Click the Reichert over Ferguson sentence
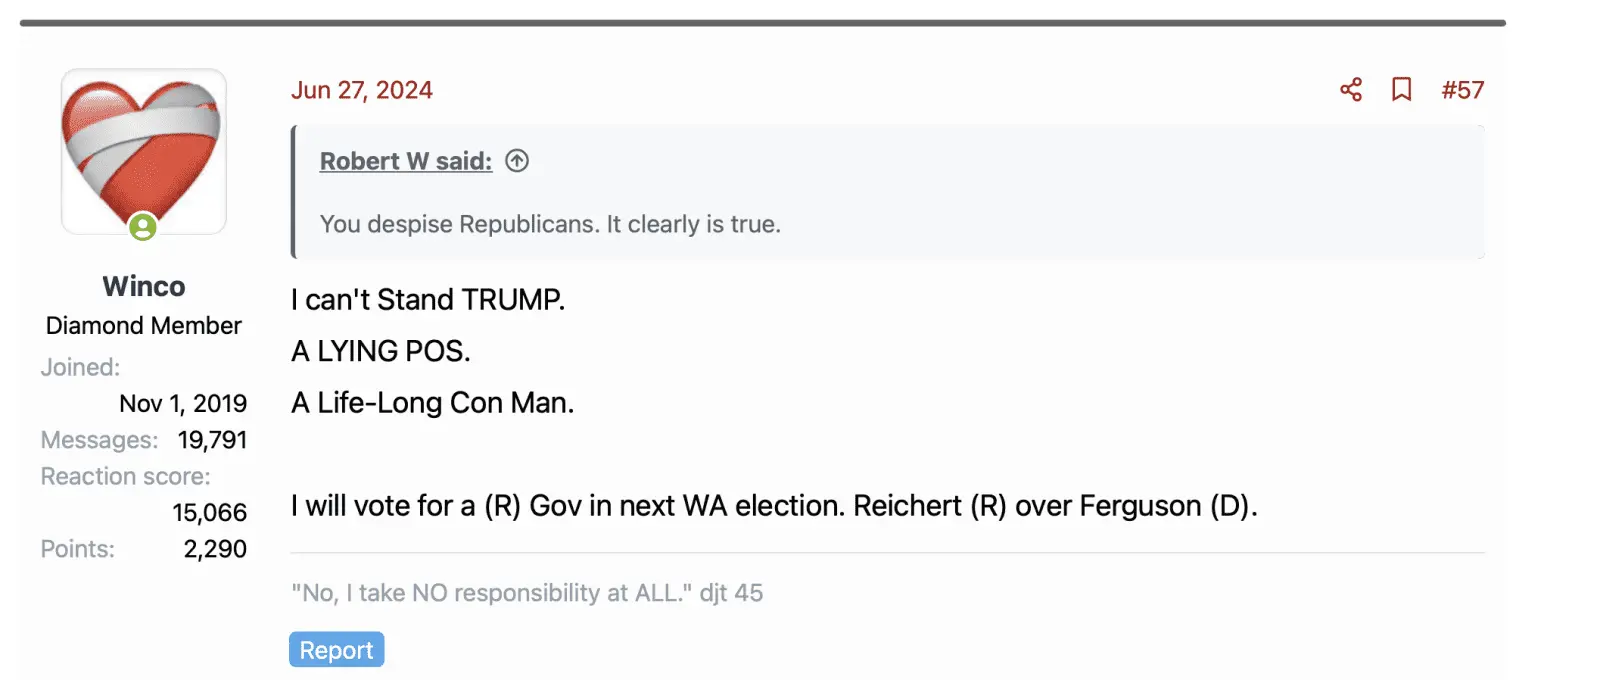The height and width of the screenshot is (680, 1600). pyautogui.click(x=774, y=506)
